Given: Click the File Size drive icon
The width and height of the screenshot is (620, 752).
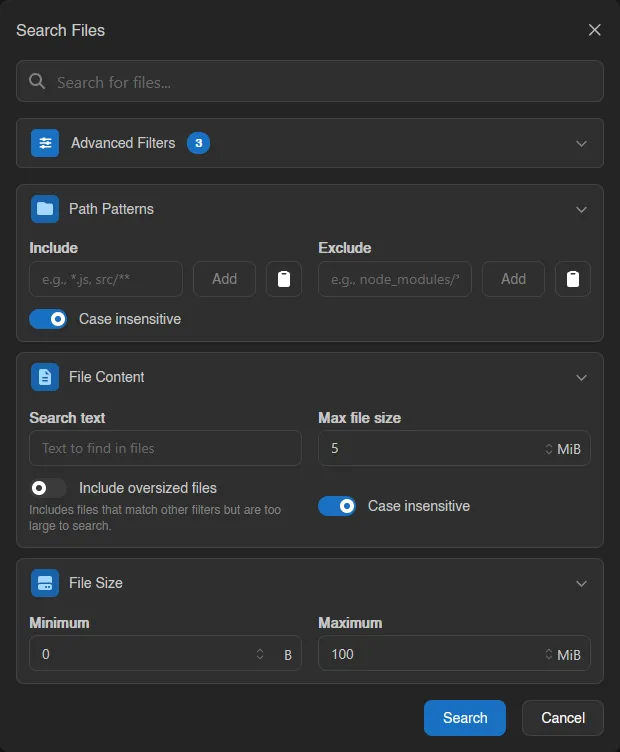Looking at the screenshot, I should 45,583.
